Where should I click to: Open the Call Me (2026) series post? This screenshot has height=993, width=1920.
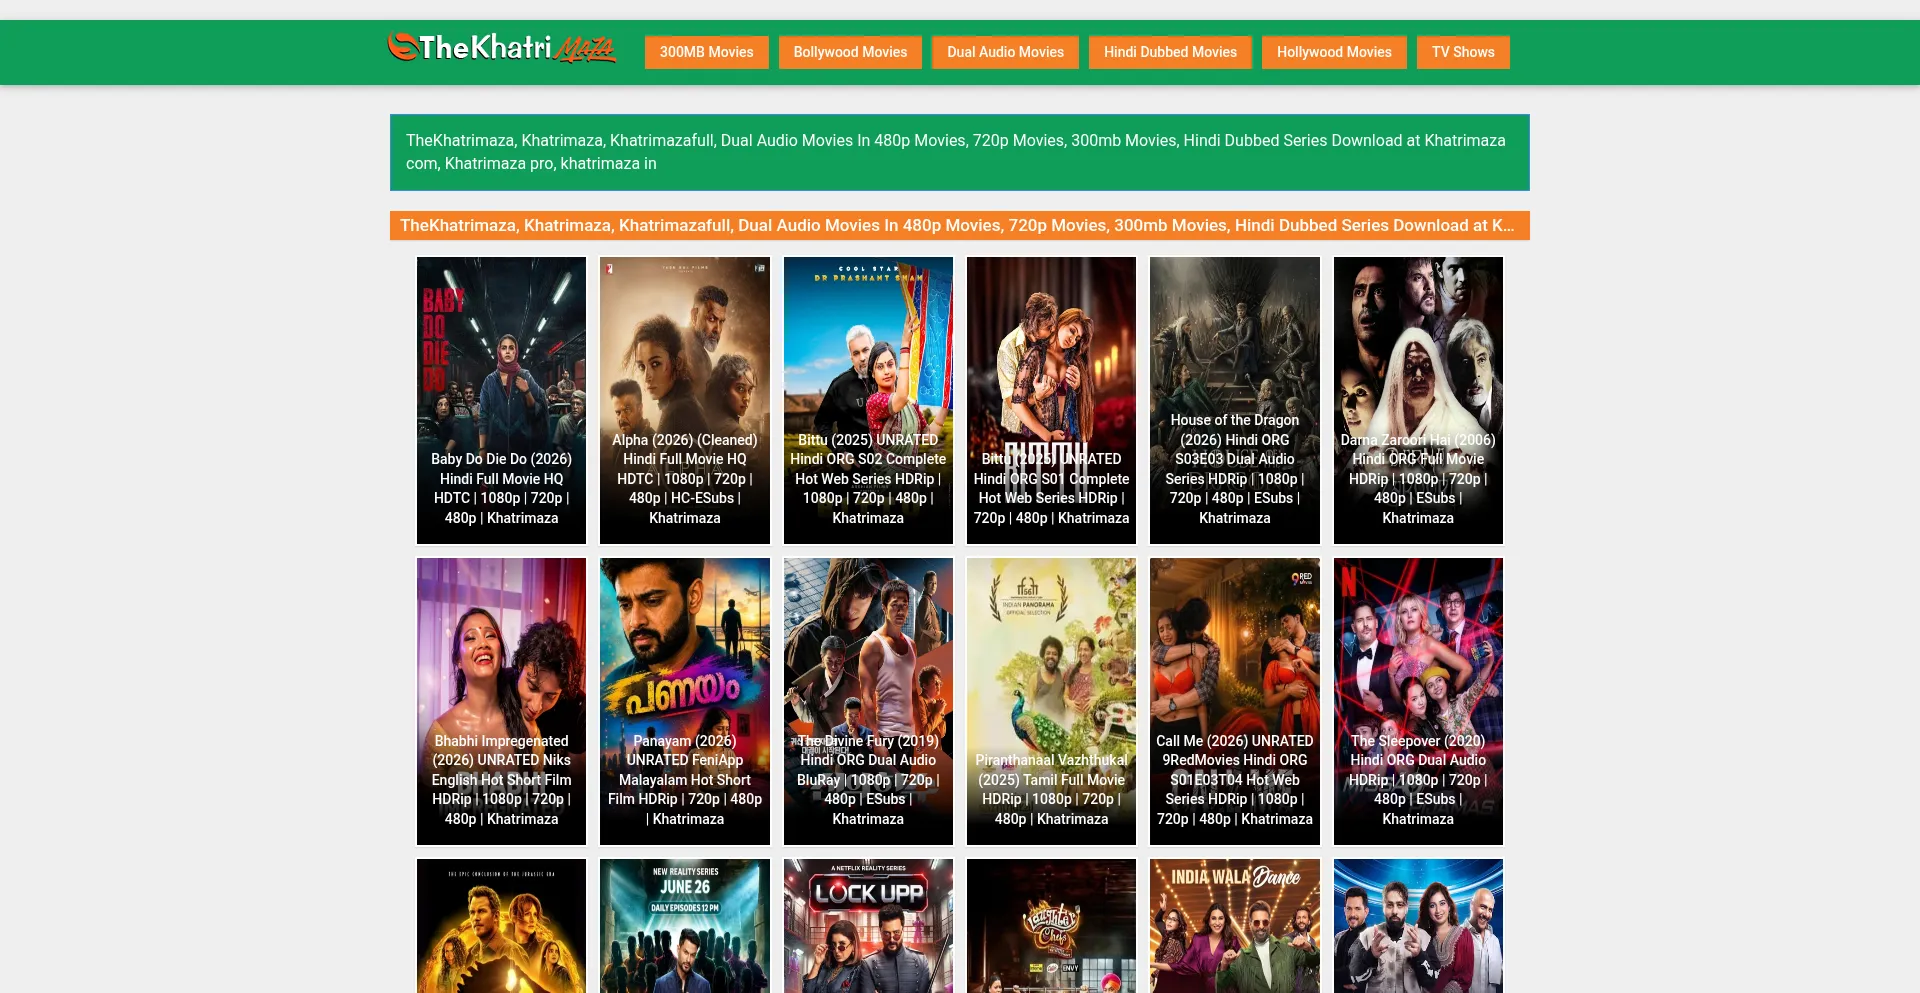click(1235, 701)
